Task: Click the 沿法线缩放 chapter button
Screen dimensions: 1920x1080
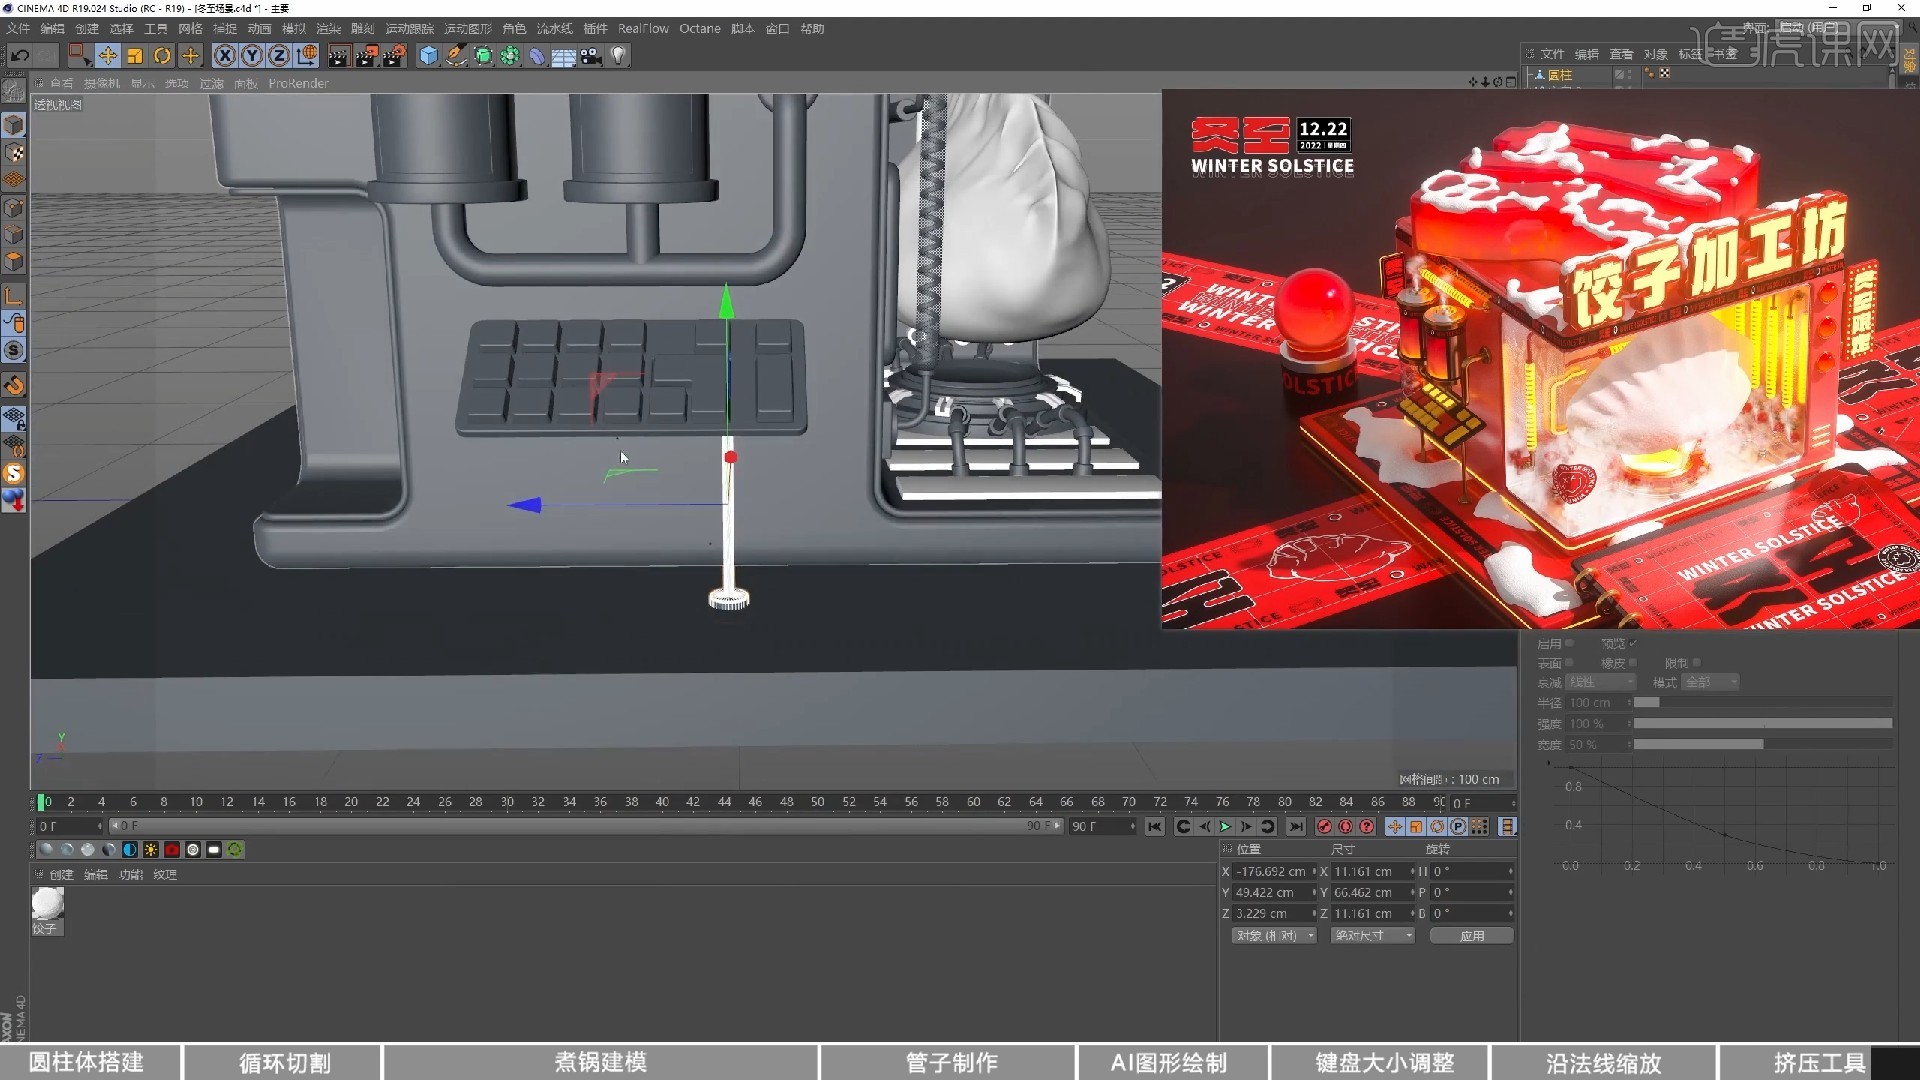Action: pyautogui.click(x=1603, y=1063)
